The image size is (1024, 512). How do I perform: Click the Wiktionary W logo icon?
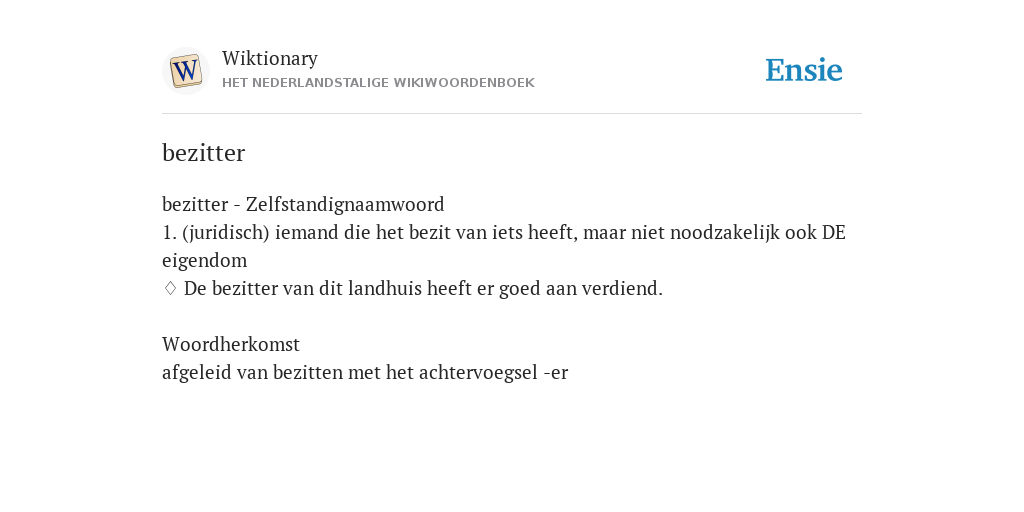click(x=185, y=71)
